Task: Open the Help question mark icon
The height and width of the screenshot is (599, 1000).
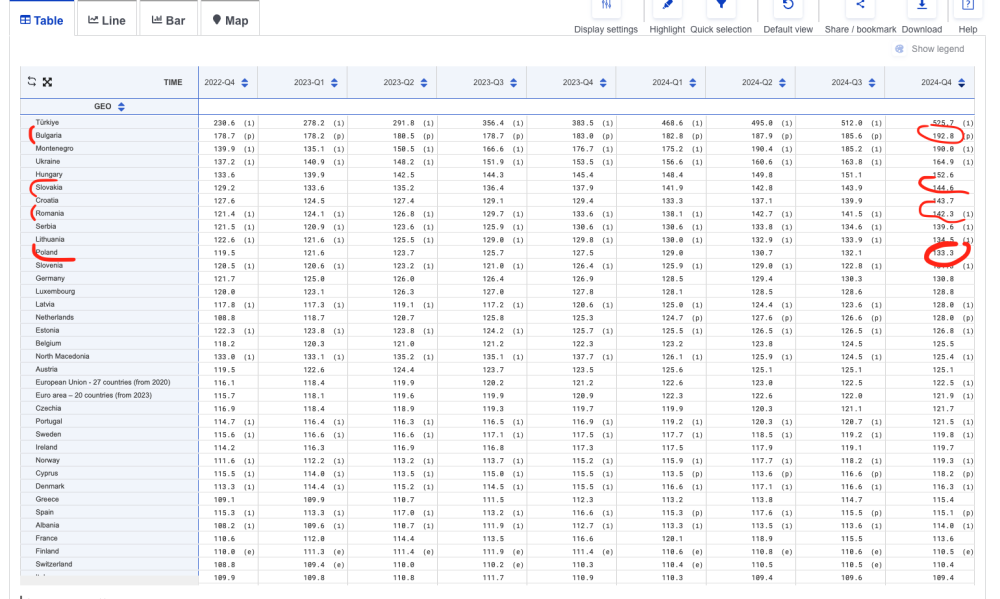Action: (x=968, y=7)
